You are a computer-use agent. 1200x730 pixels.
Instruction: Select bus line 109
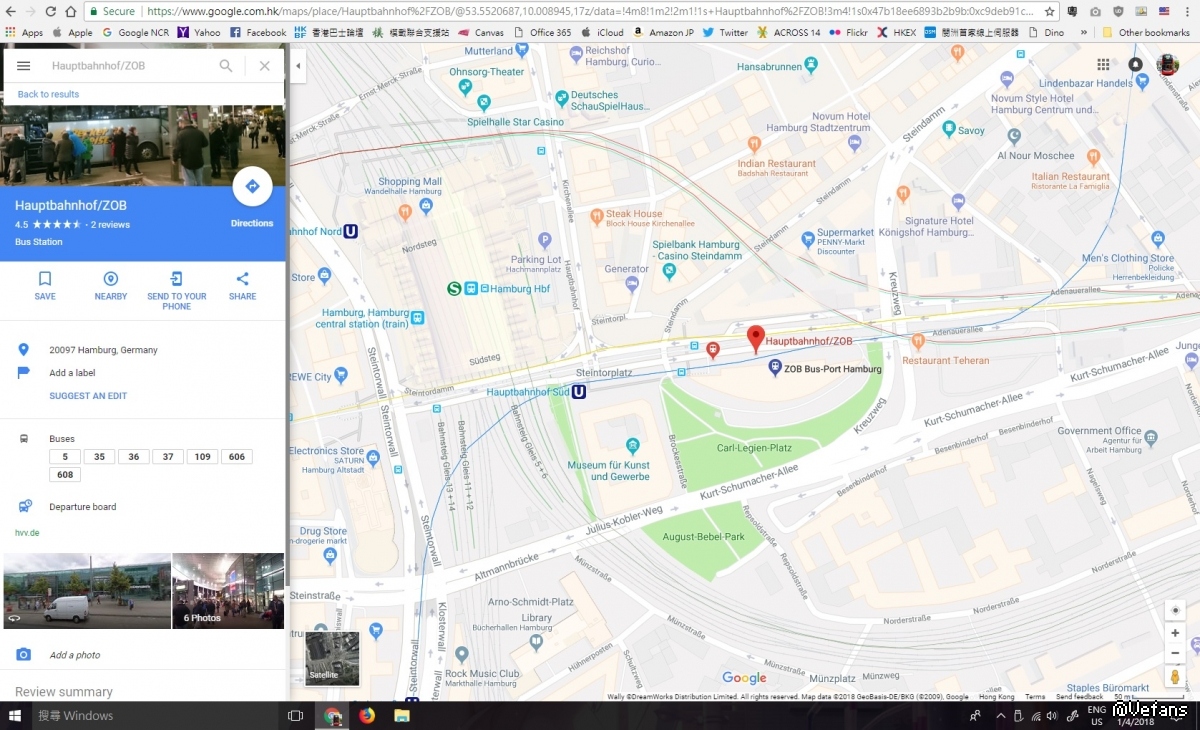point(202,457)
